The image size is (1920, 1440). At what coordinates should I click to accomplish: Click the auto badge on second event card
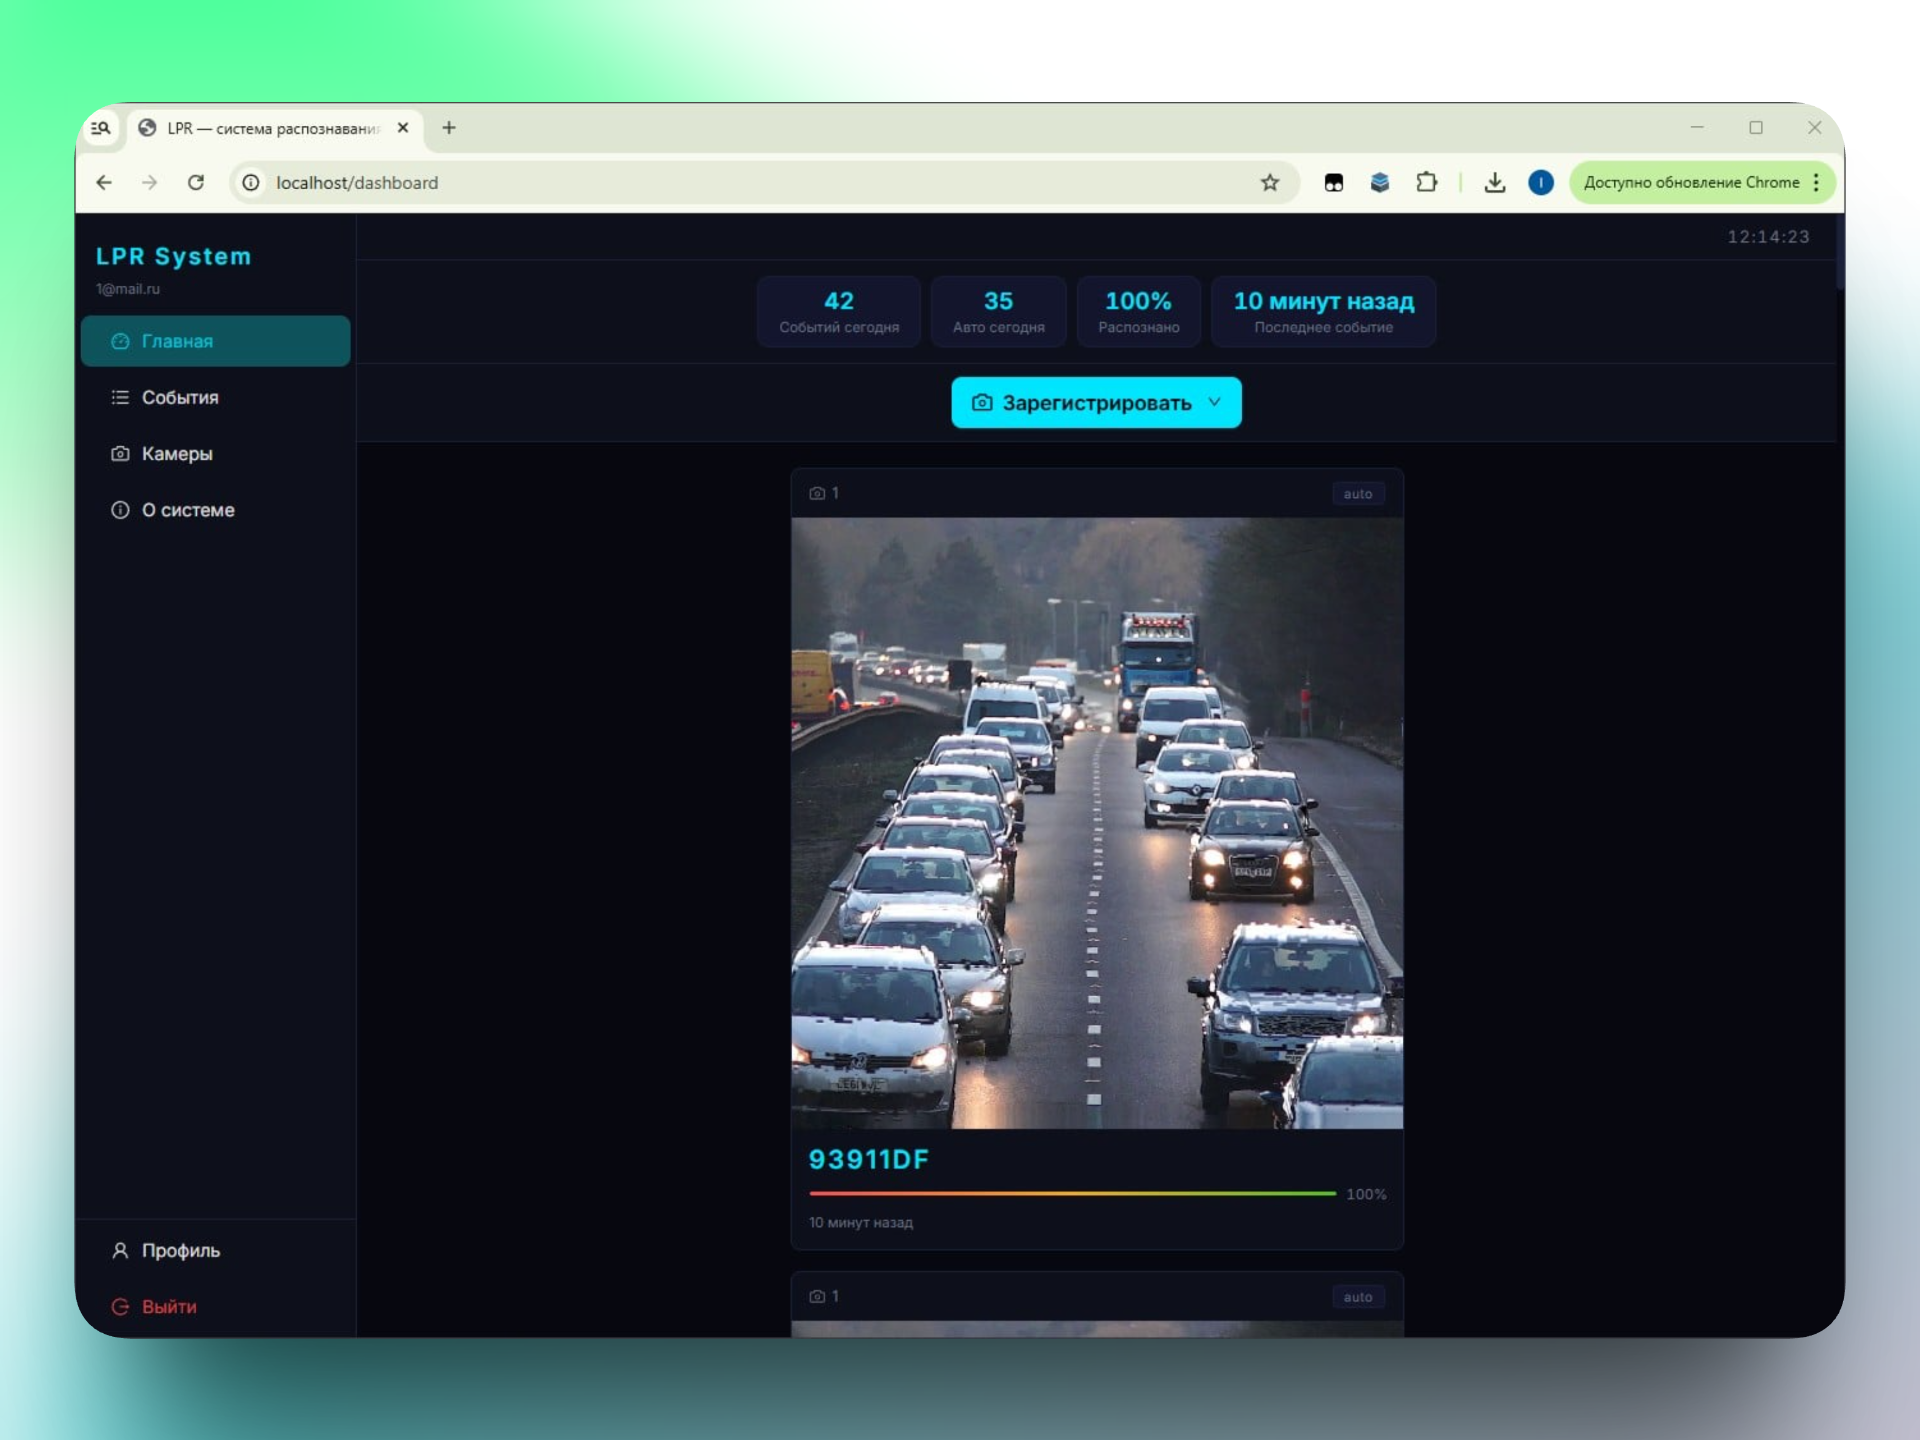tap(1357, 1296)
